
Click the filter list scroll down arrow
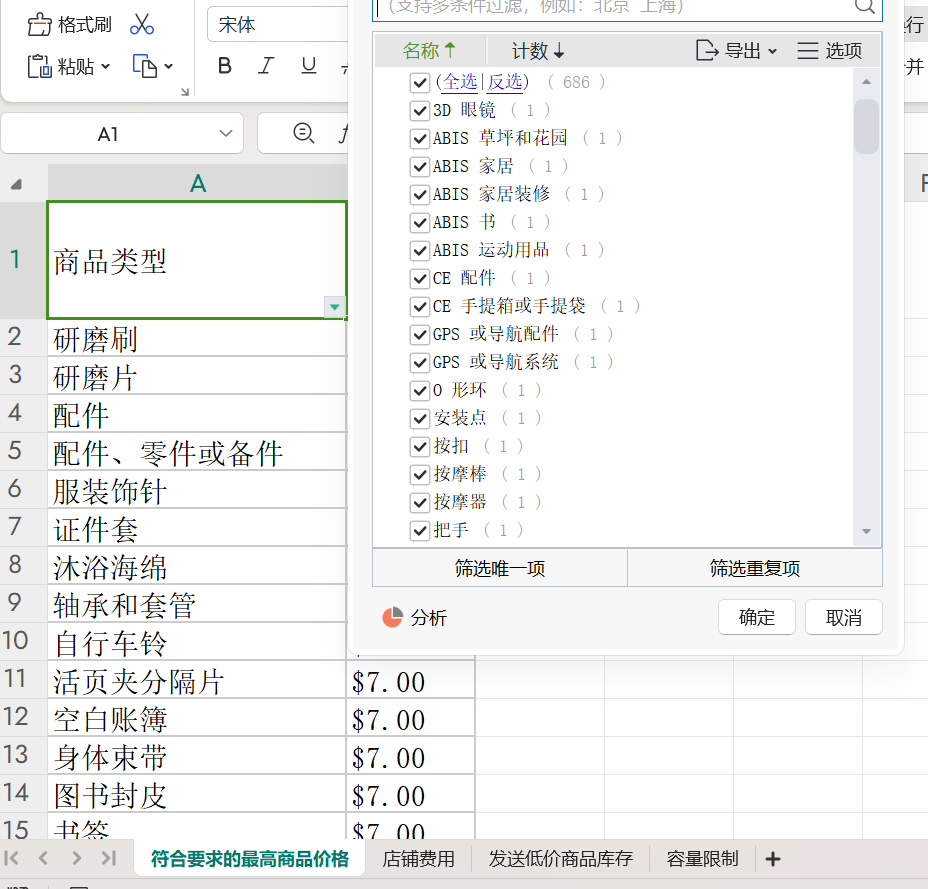tap(866, 531)
